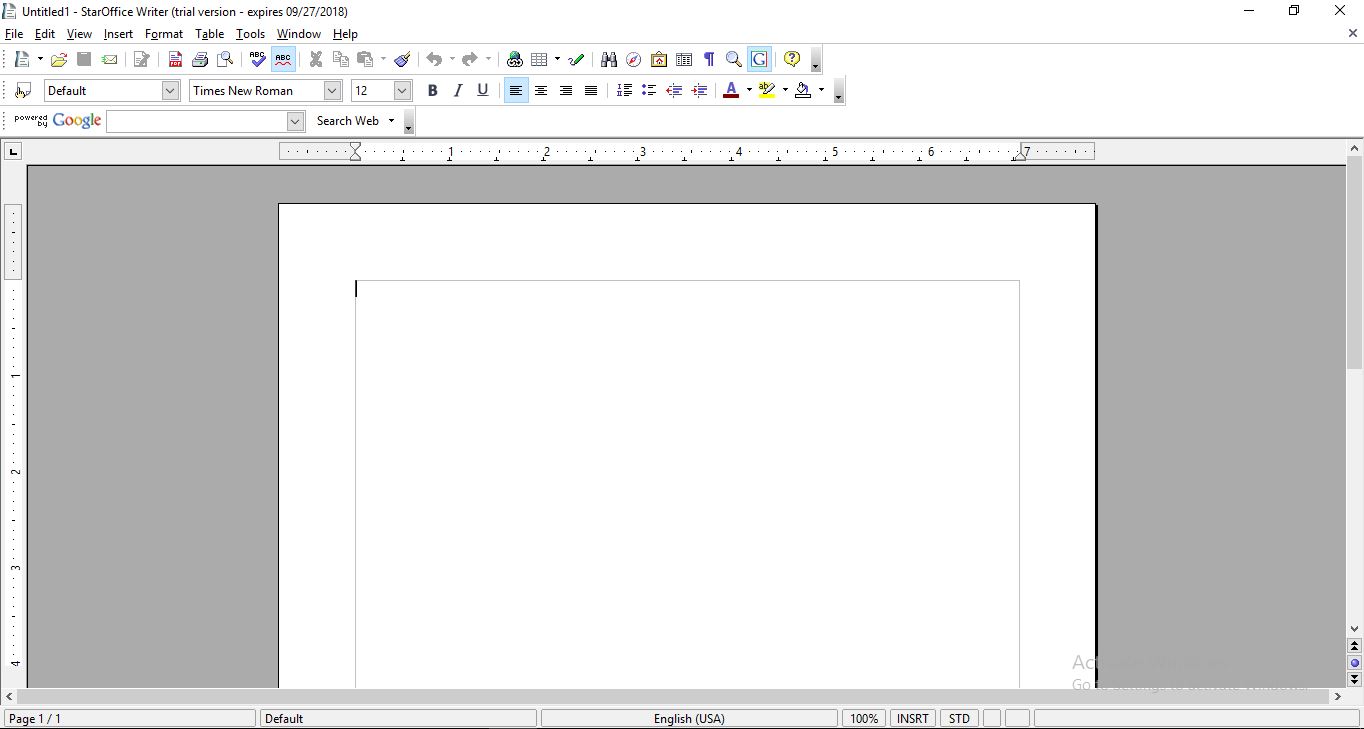Open the Help agent
This screenshot has height=729, width=1364.
(x=791, y=59)
